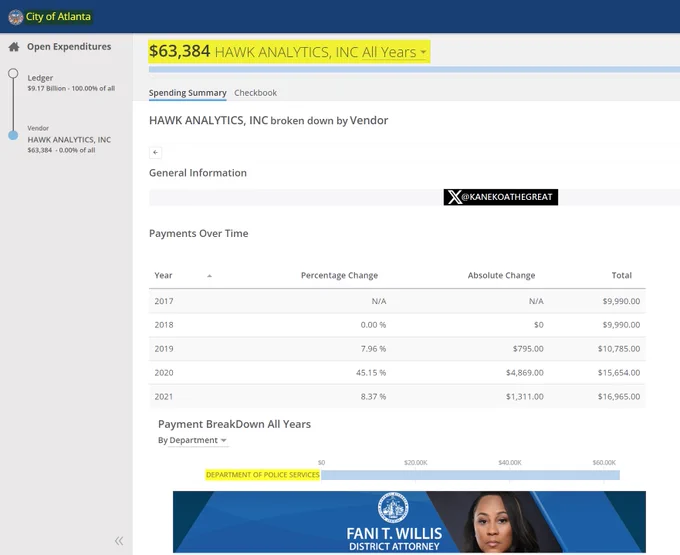Sort by the Percentage Change column
The height and width of the screenshot is (555, 680).
pyautogui.click(x=339, y=275)
